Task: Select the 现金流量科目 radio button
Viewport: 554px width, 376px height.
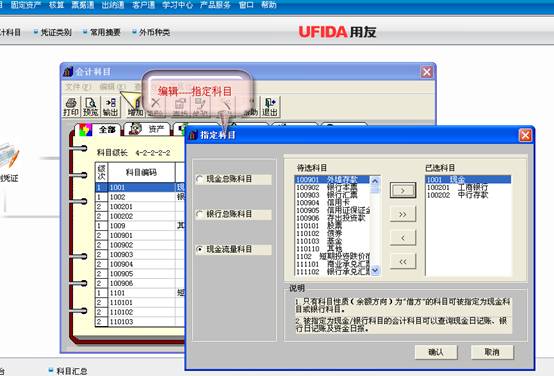Action: pos(200,249)
